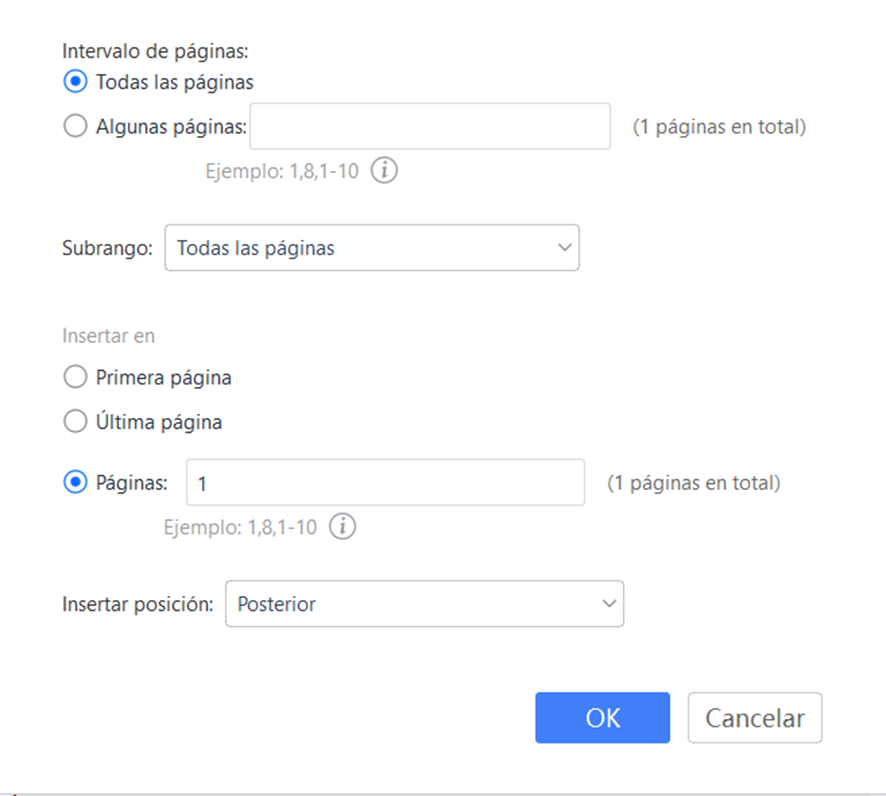Pick the Última página radio option
The width and height of the screenshot is (886, 796).
coord(75,422)
